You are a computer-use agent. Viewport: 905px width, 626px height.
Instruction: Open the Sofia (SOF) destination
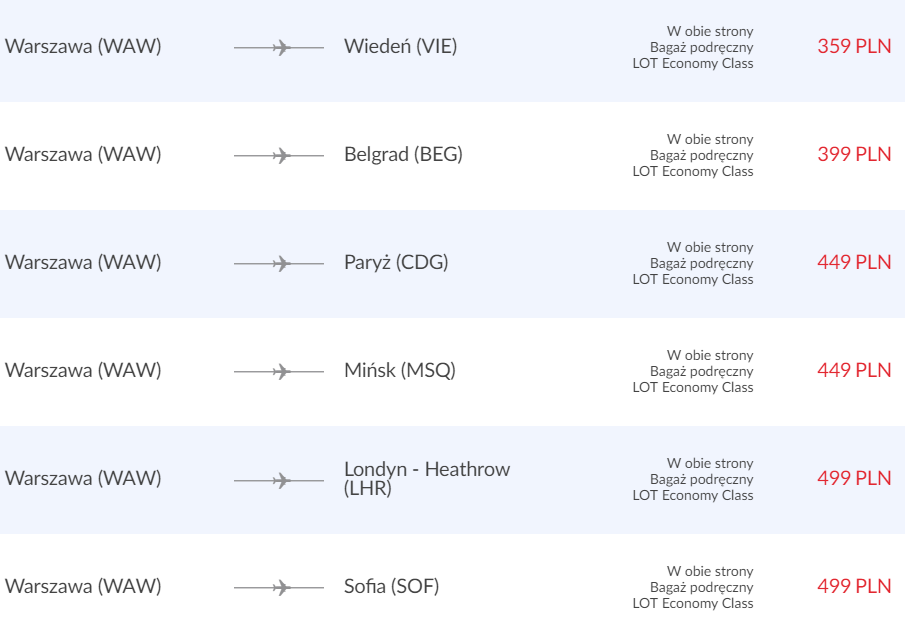point(391,586)
